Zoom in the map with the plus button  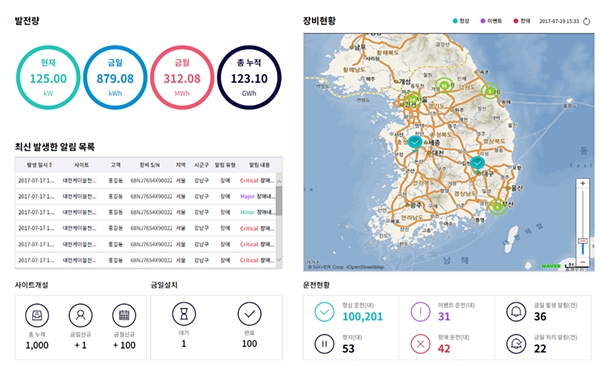(x=583, y=183)
